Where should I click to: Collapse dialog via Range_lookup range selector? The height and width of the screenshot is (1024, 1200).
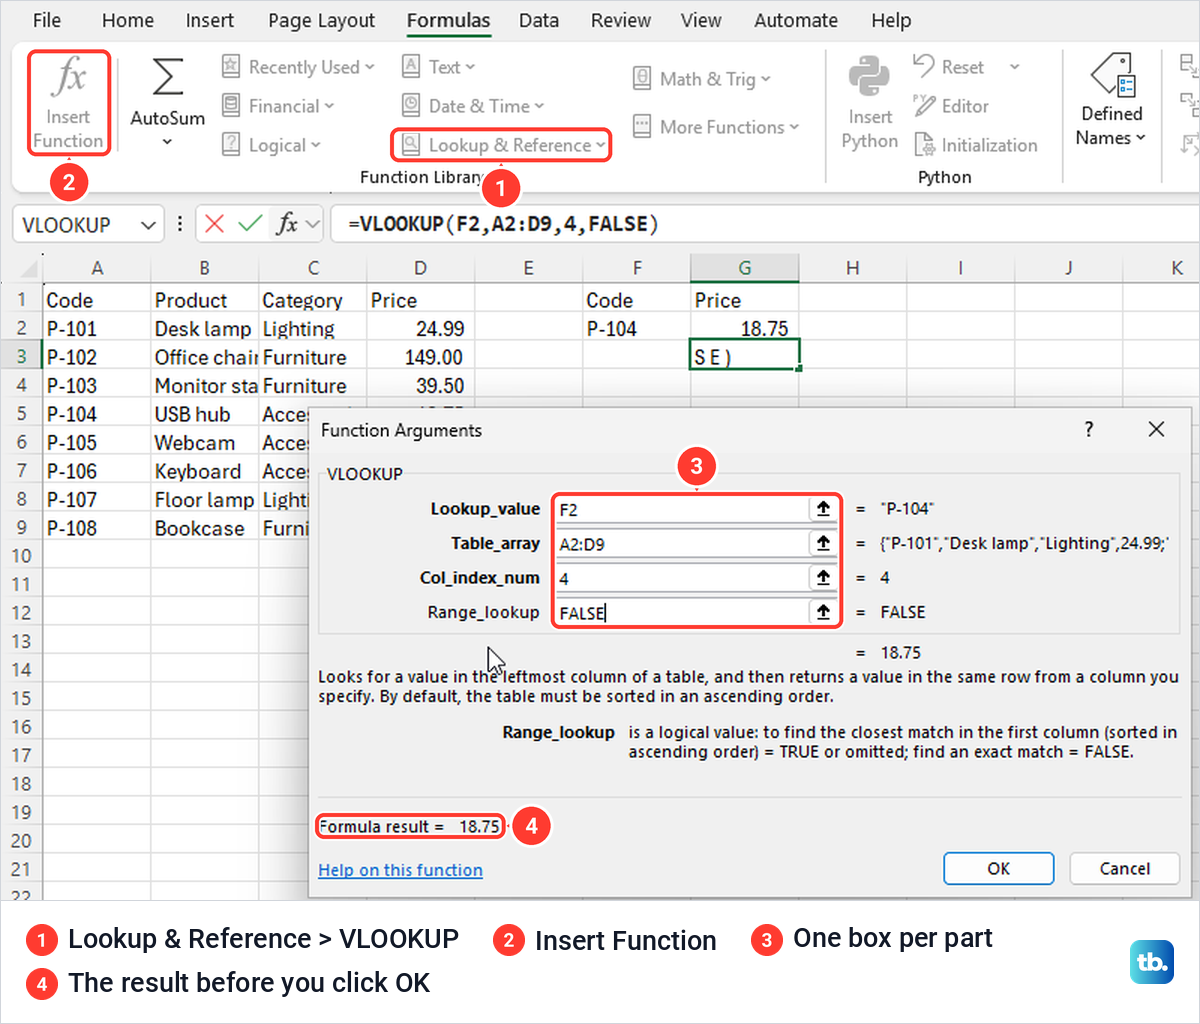tap(823, 612)
